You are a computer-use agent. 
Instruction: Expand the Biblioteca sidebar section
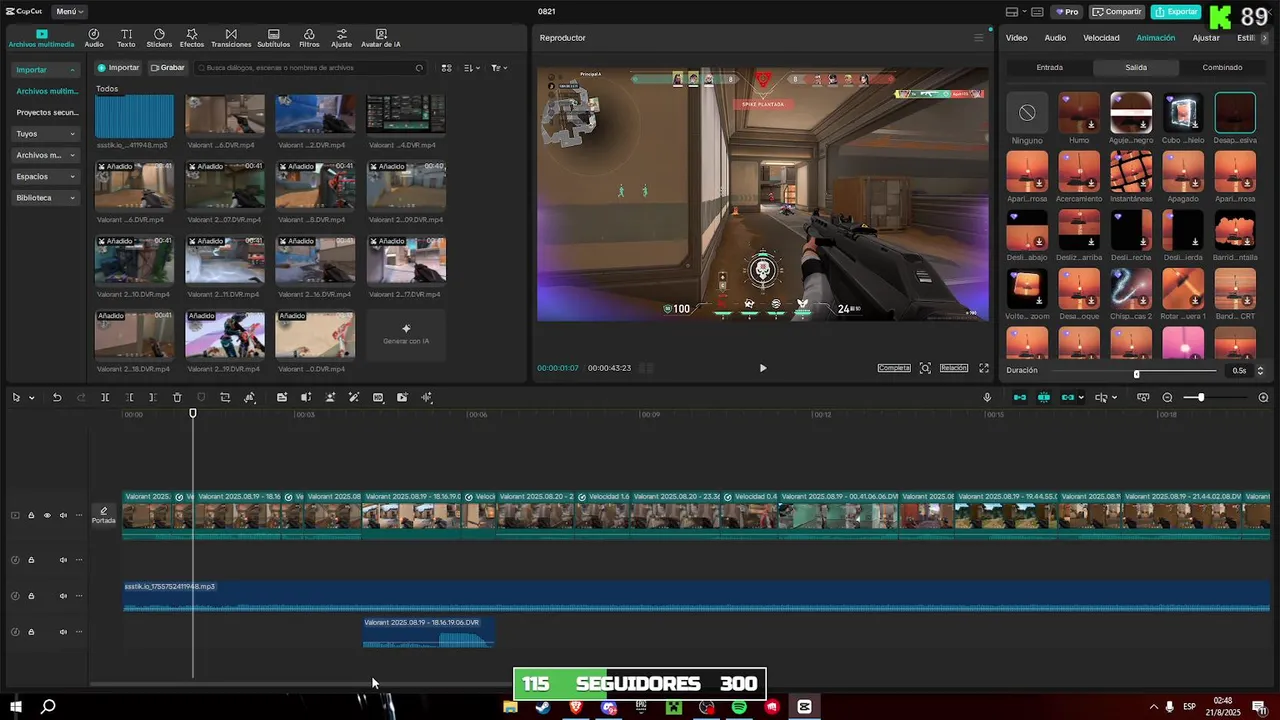[x=46, y=198]
